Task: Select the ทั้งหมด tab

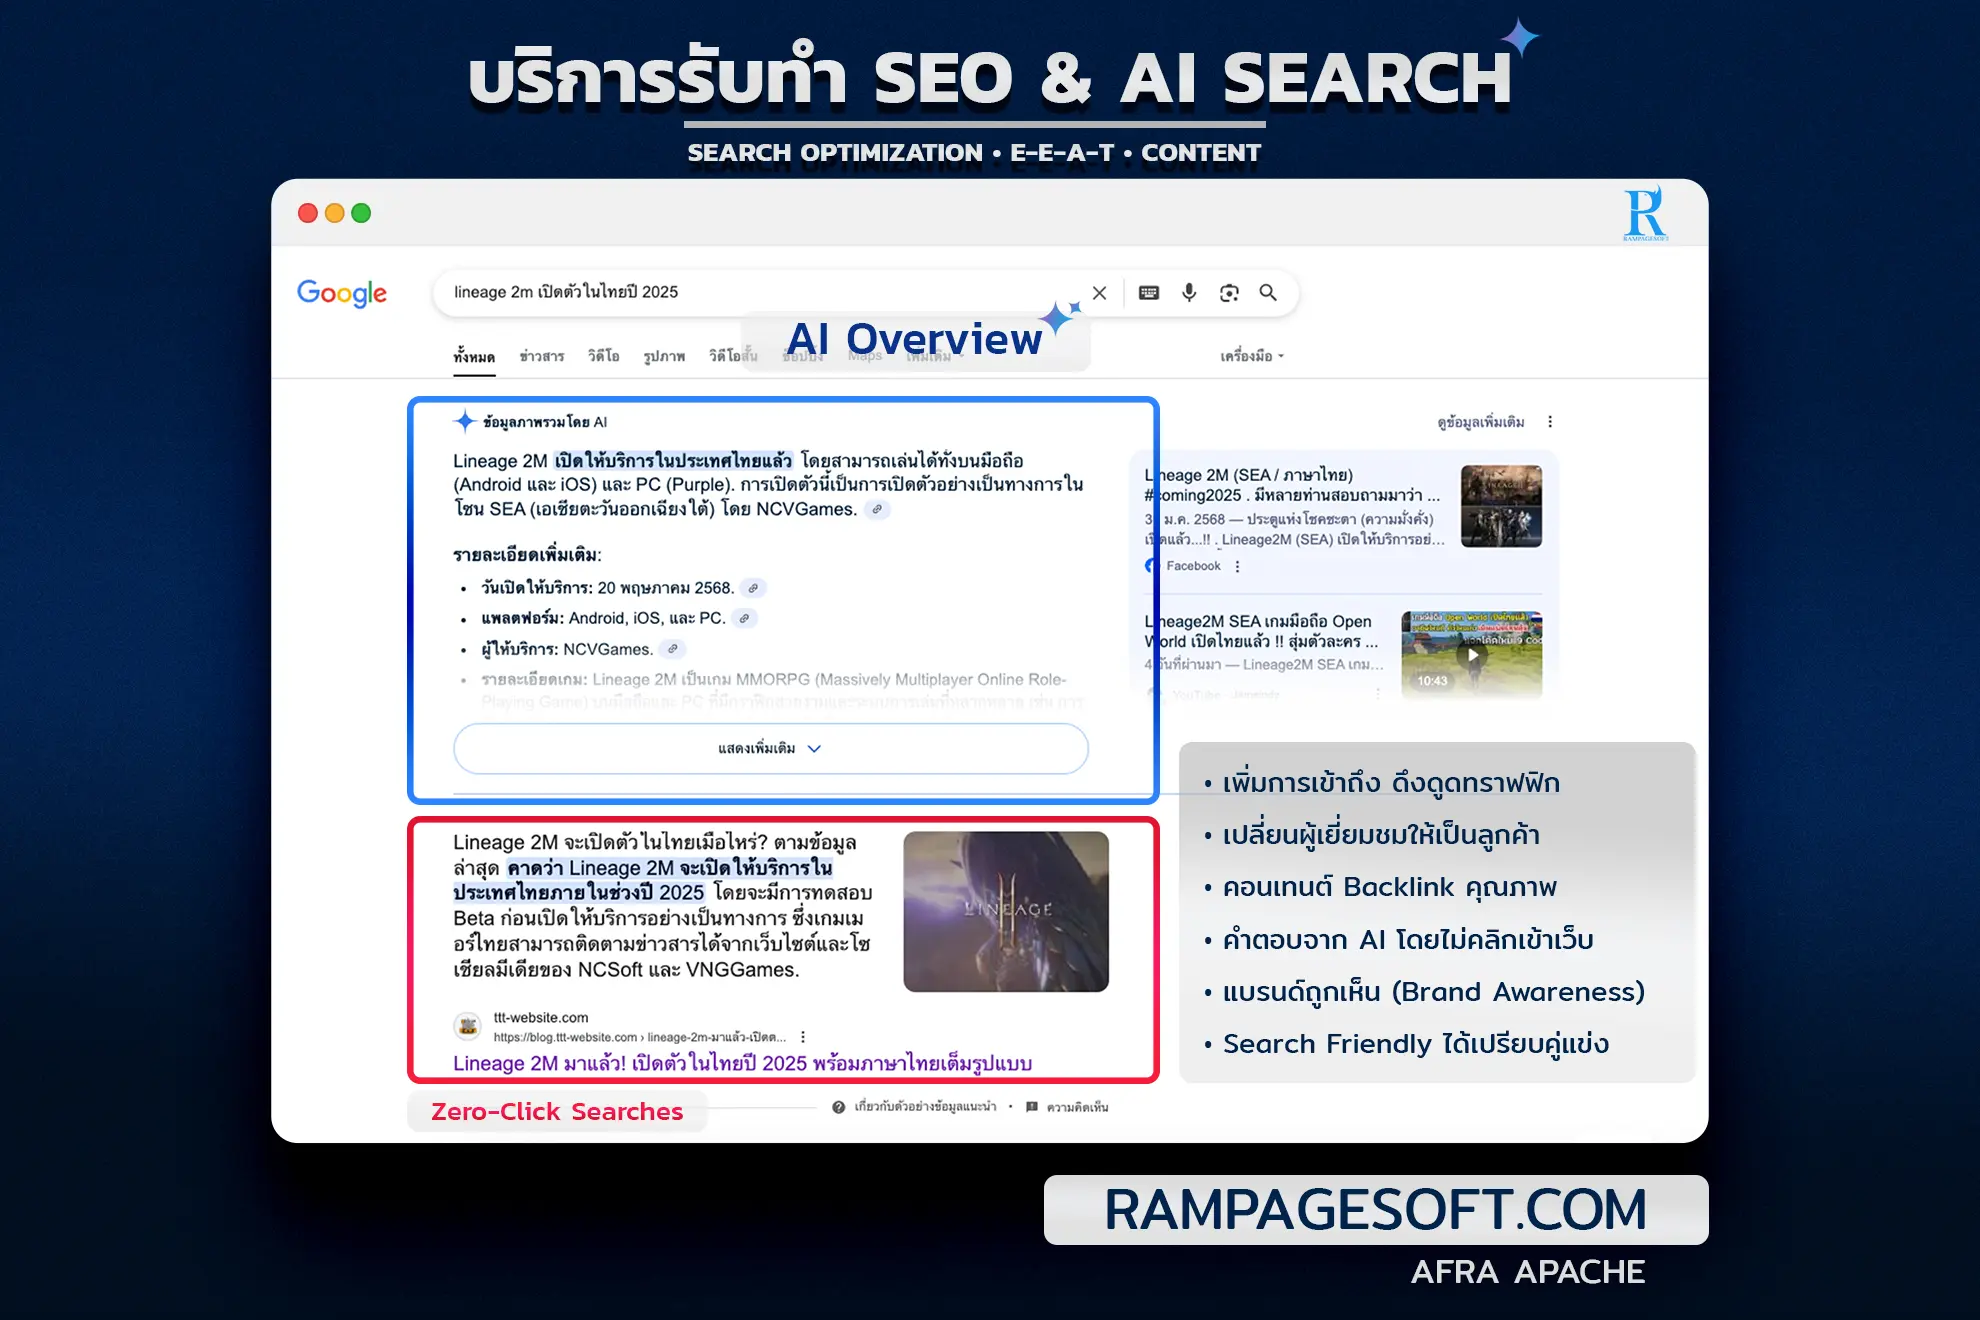Action: click(x=474, y=357)
